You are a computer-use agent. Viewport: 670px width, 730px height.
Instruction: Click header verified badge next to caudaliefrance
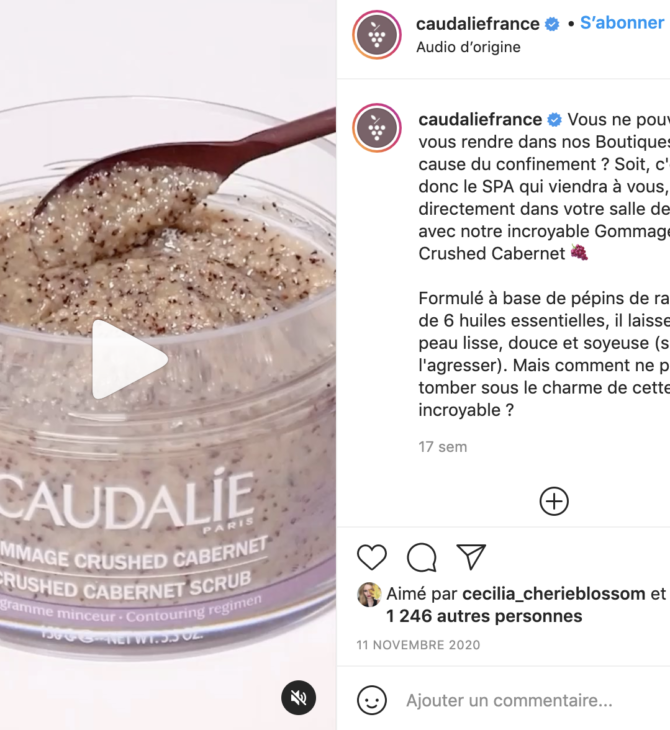tap(552, 24)
